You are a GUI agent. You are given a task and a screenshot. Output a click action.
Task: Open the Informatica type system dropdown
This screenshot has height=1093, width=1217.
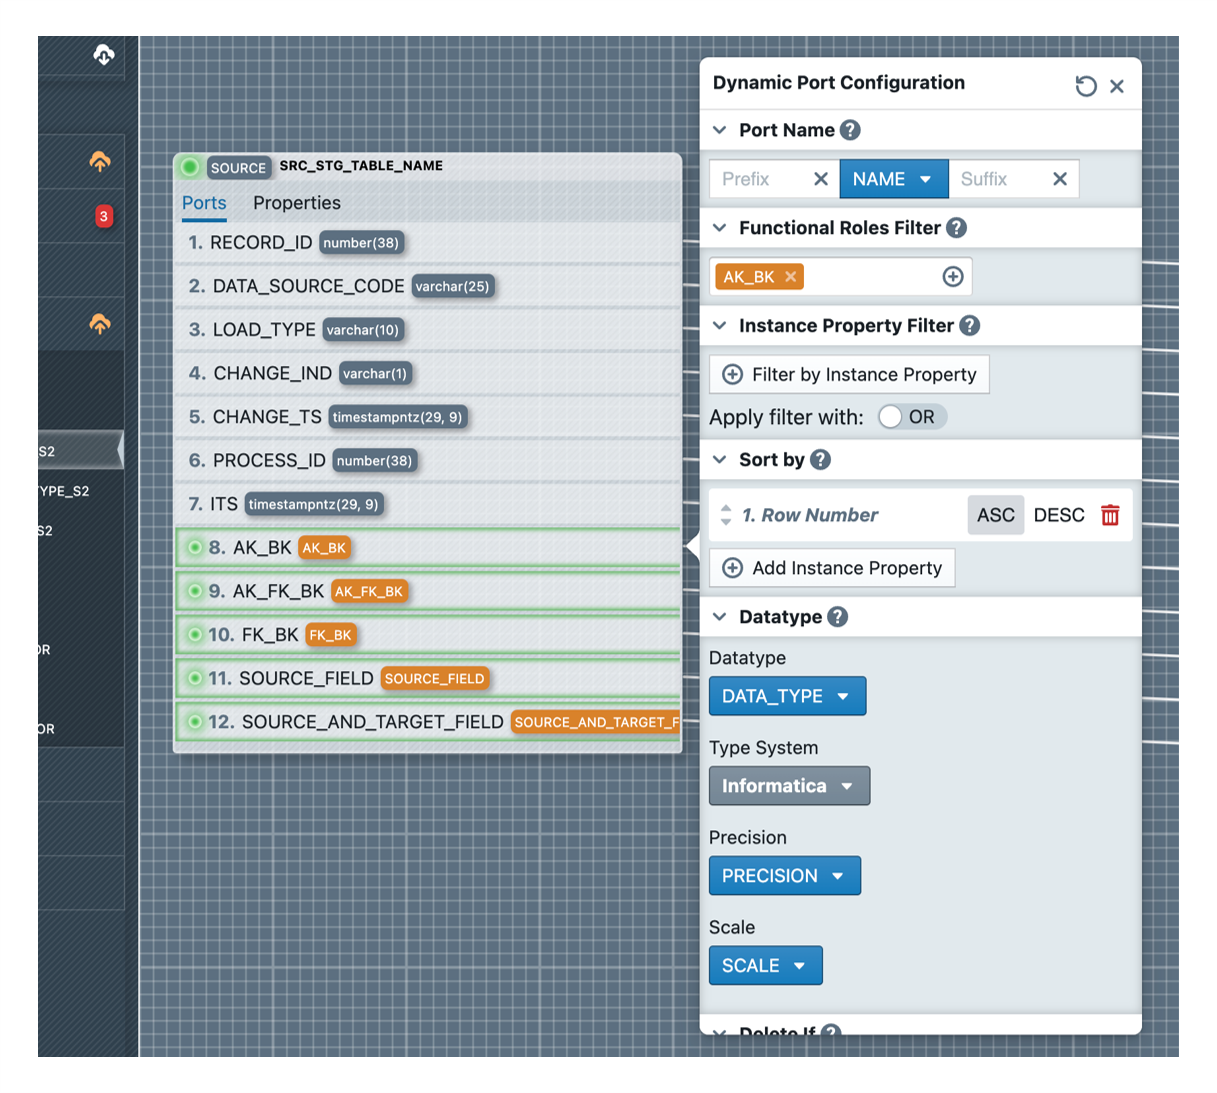click(788, 786)
